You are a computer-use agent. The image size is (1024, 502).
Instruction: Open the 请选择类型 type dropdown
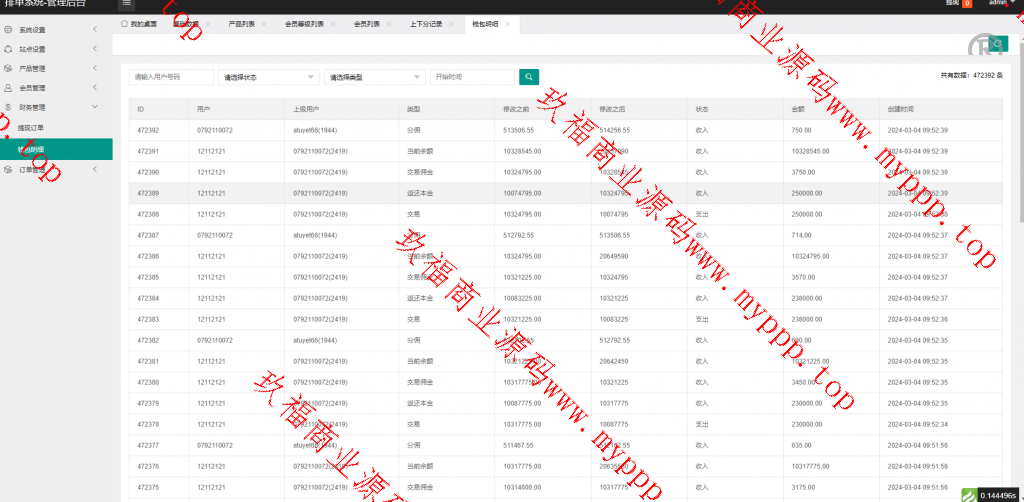[374, 77]
